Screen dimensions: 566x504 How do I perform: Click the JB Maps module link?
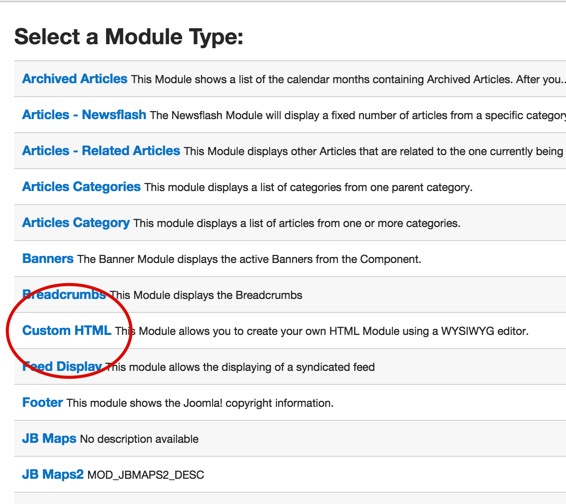click(49, 438)
